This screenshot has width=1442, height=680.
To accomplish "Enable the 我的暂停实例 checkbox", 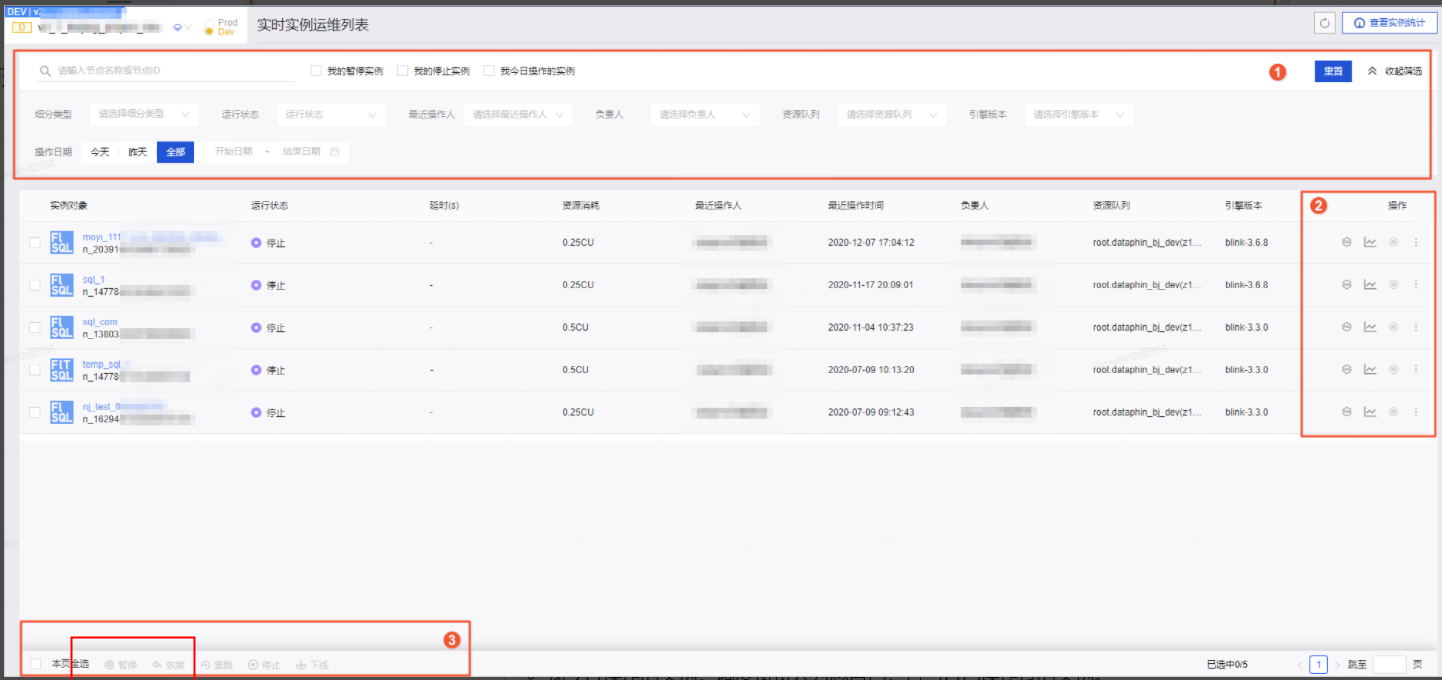I will click(316, 71).
